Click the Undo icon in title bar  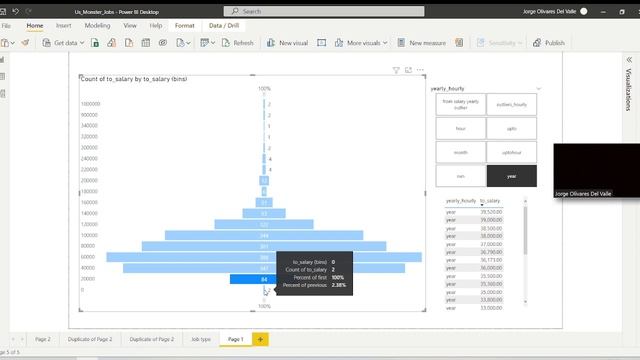[16, 11]
